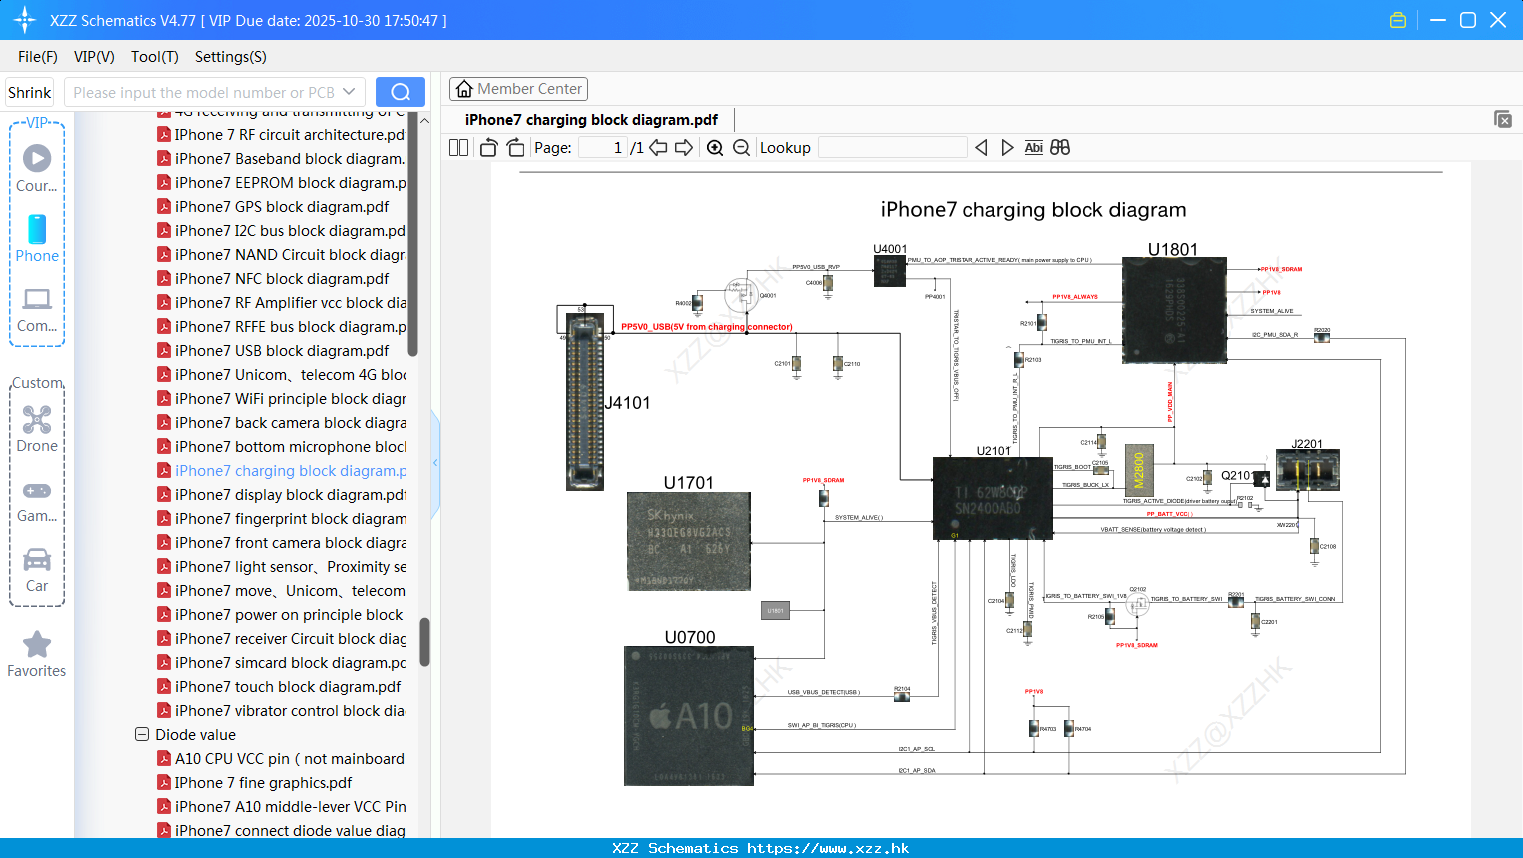This screenshot has height=858, width=1523.
Task: Click the file list scrollbar thumb
Action: point(424,642)
